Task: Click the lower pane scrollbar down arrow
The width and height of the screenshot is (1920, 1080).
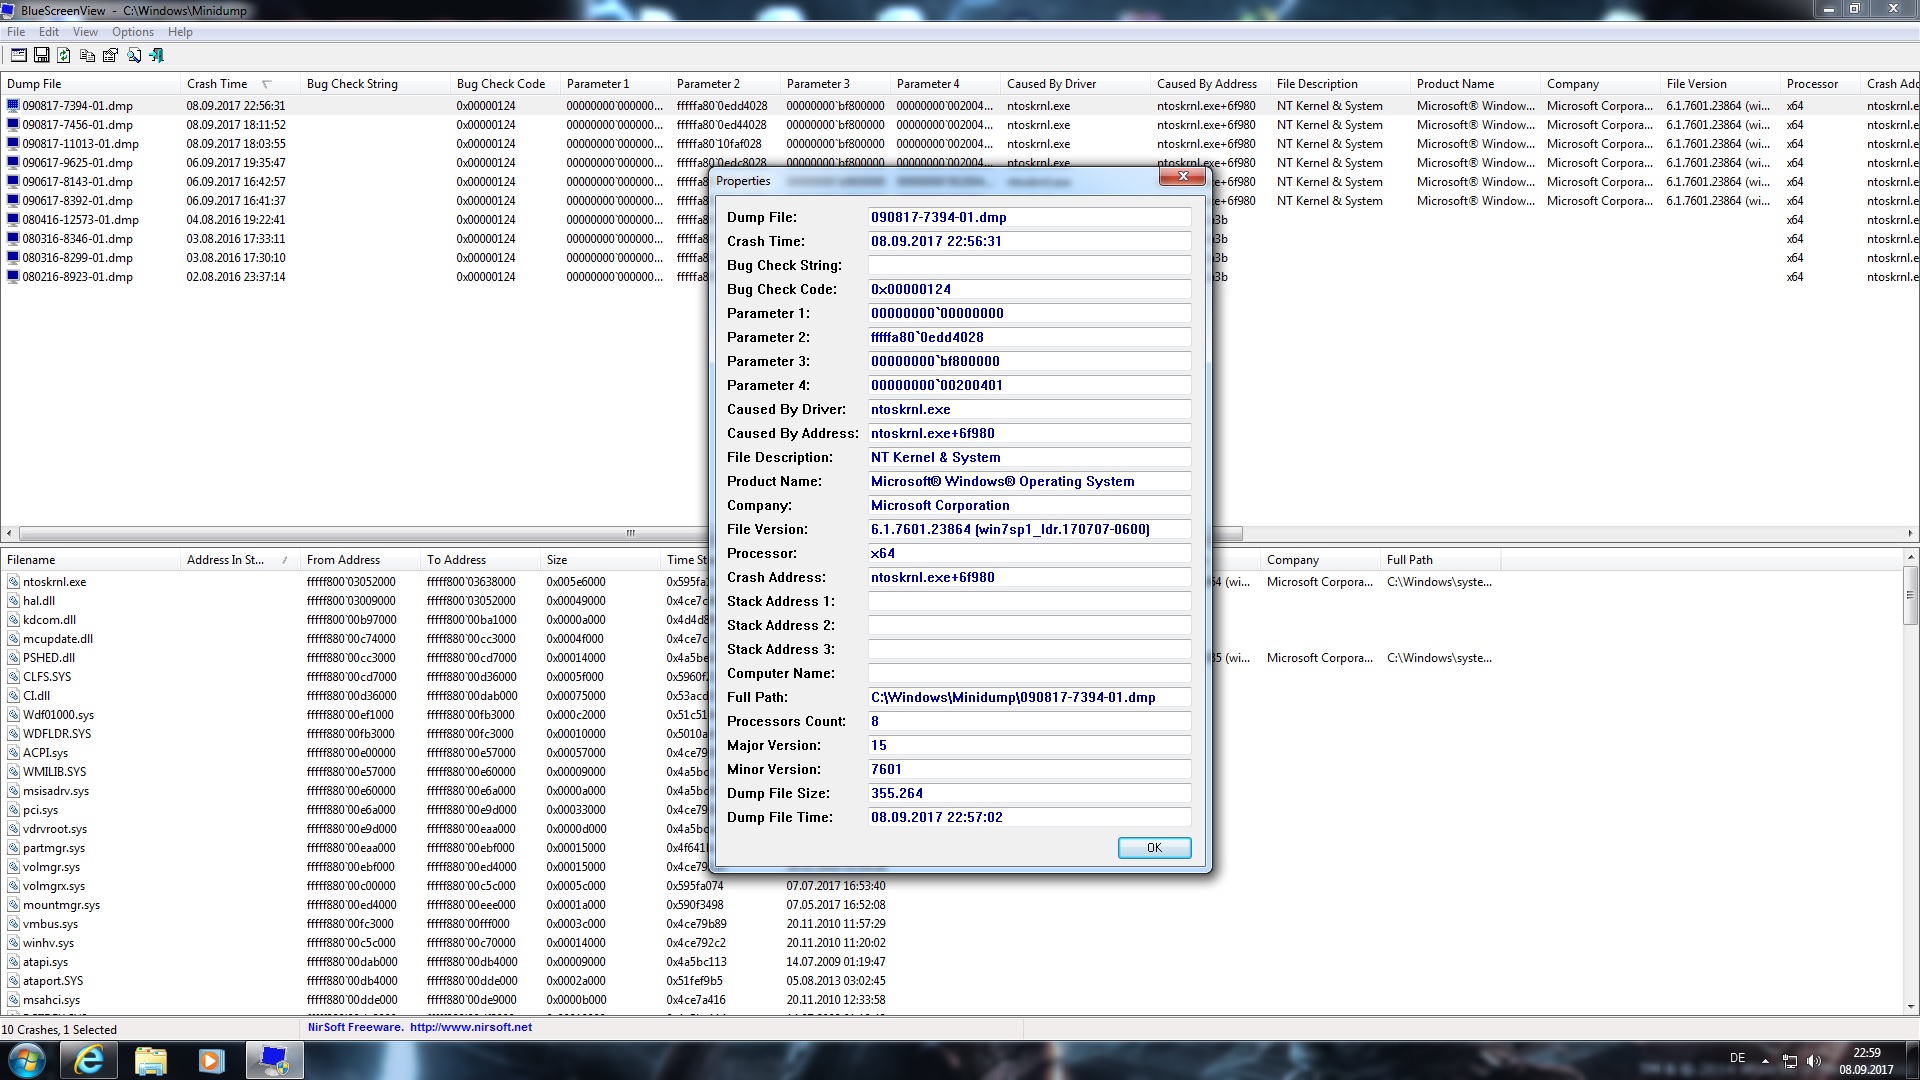Action: 1910,1007
